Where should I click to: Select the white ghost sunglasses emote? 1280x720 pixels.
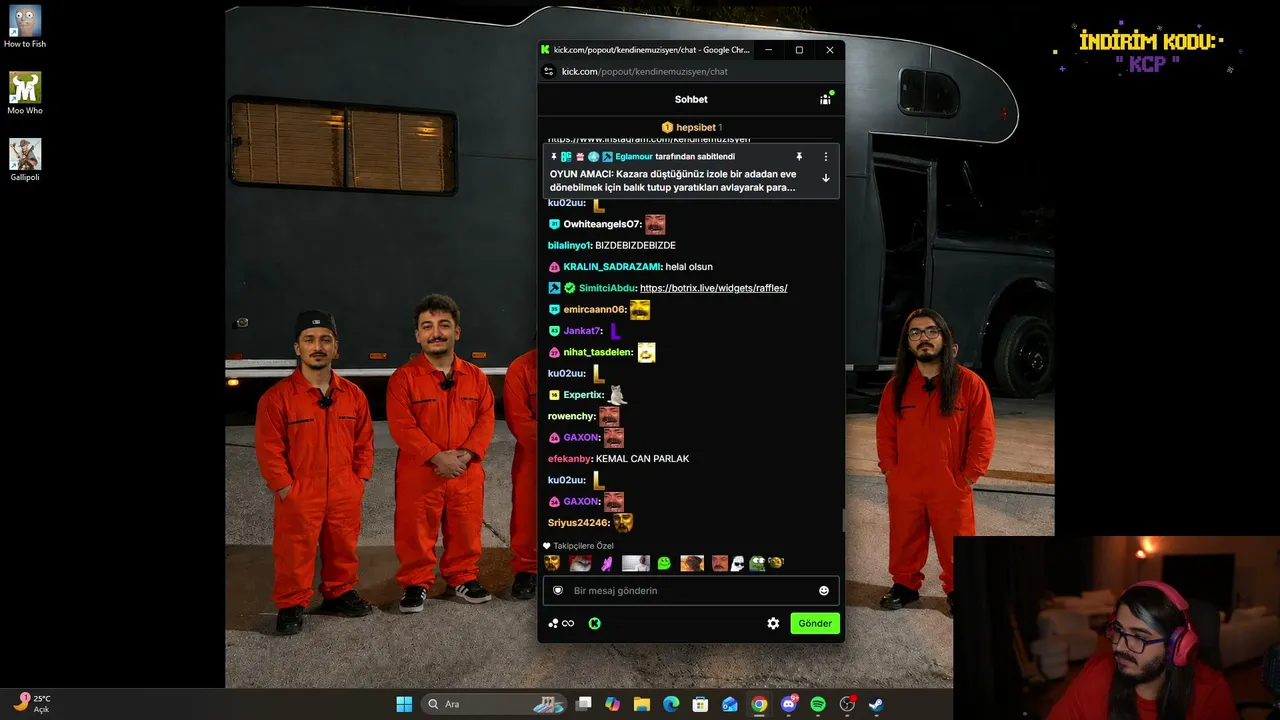point(738,563)
